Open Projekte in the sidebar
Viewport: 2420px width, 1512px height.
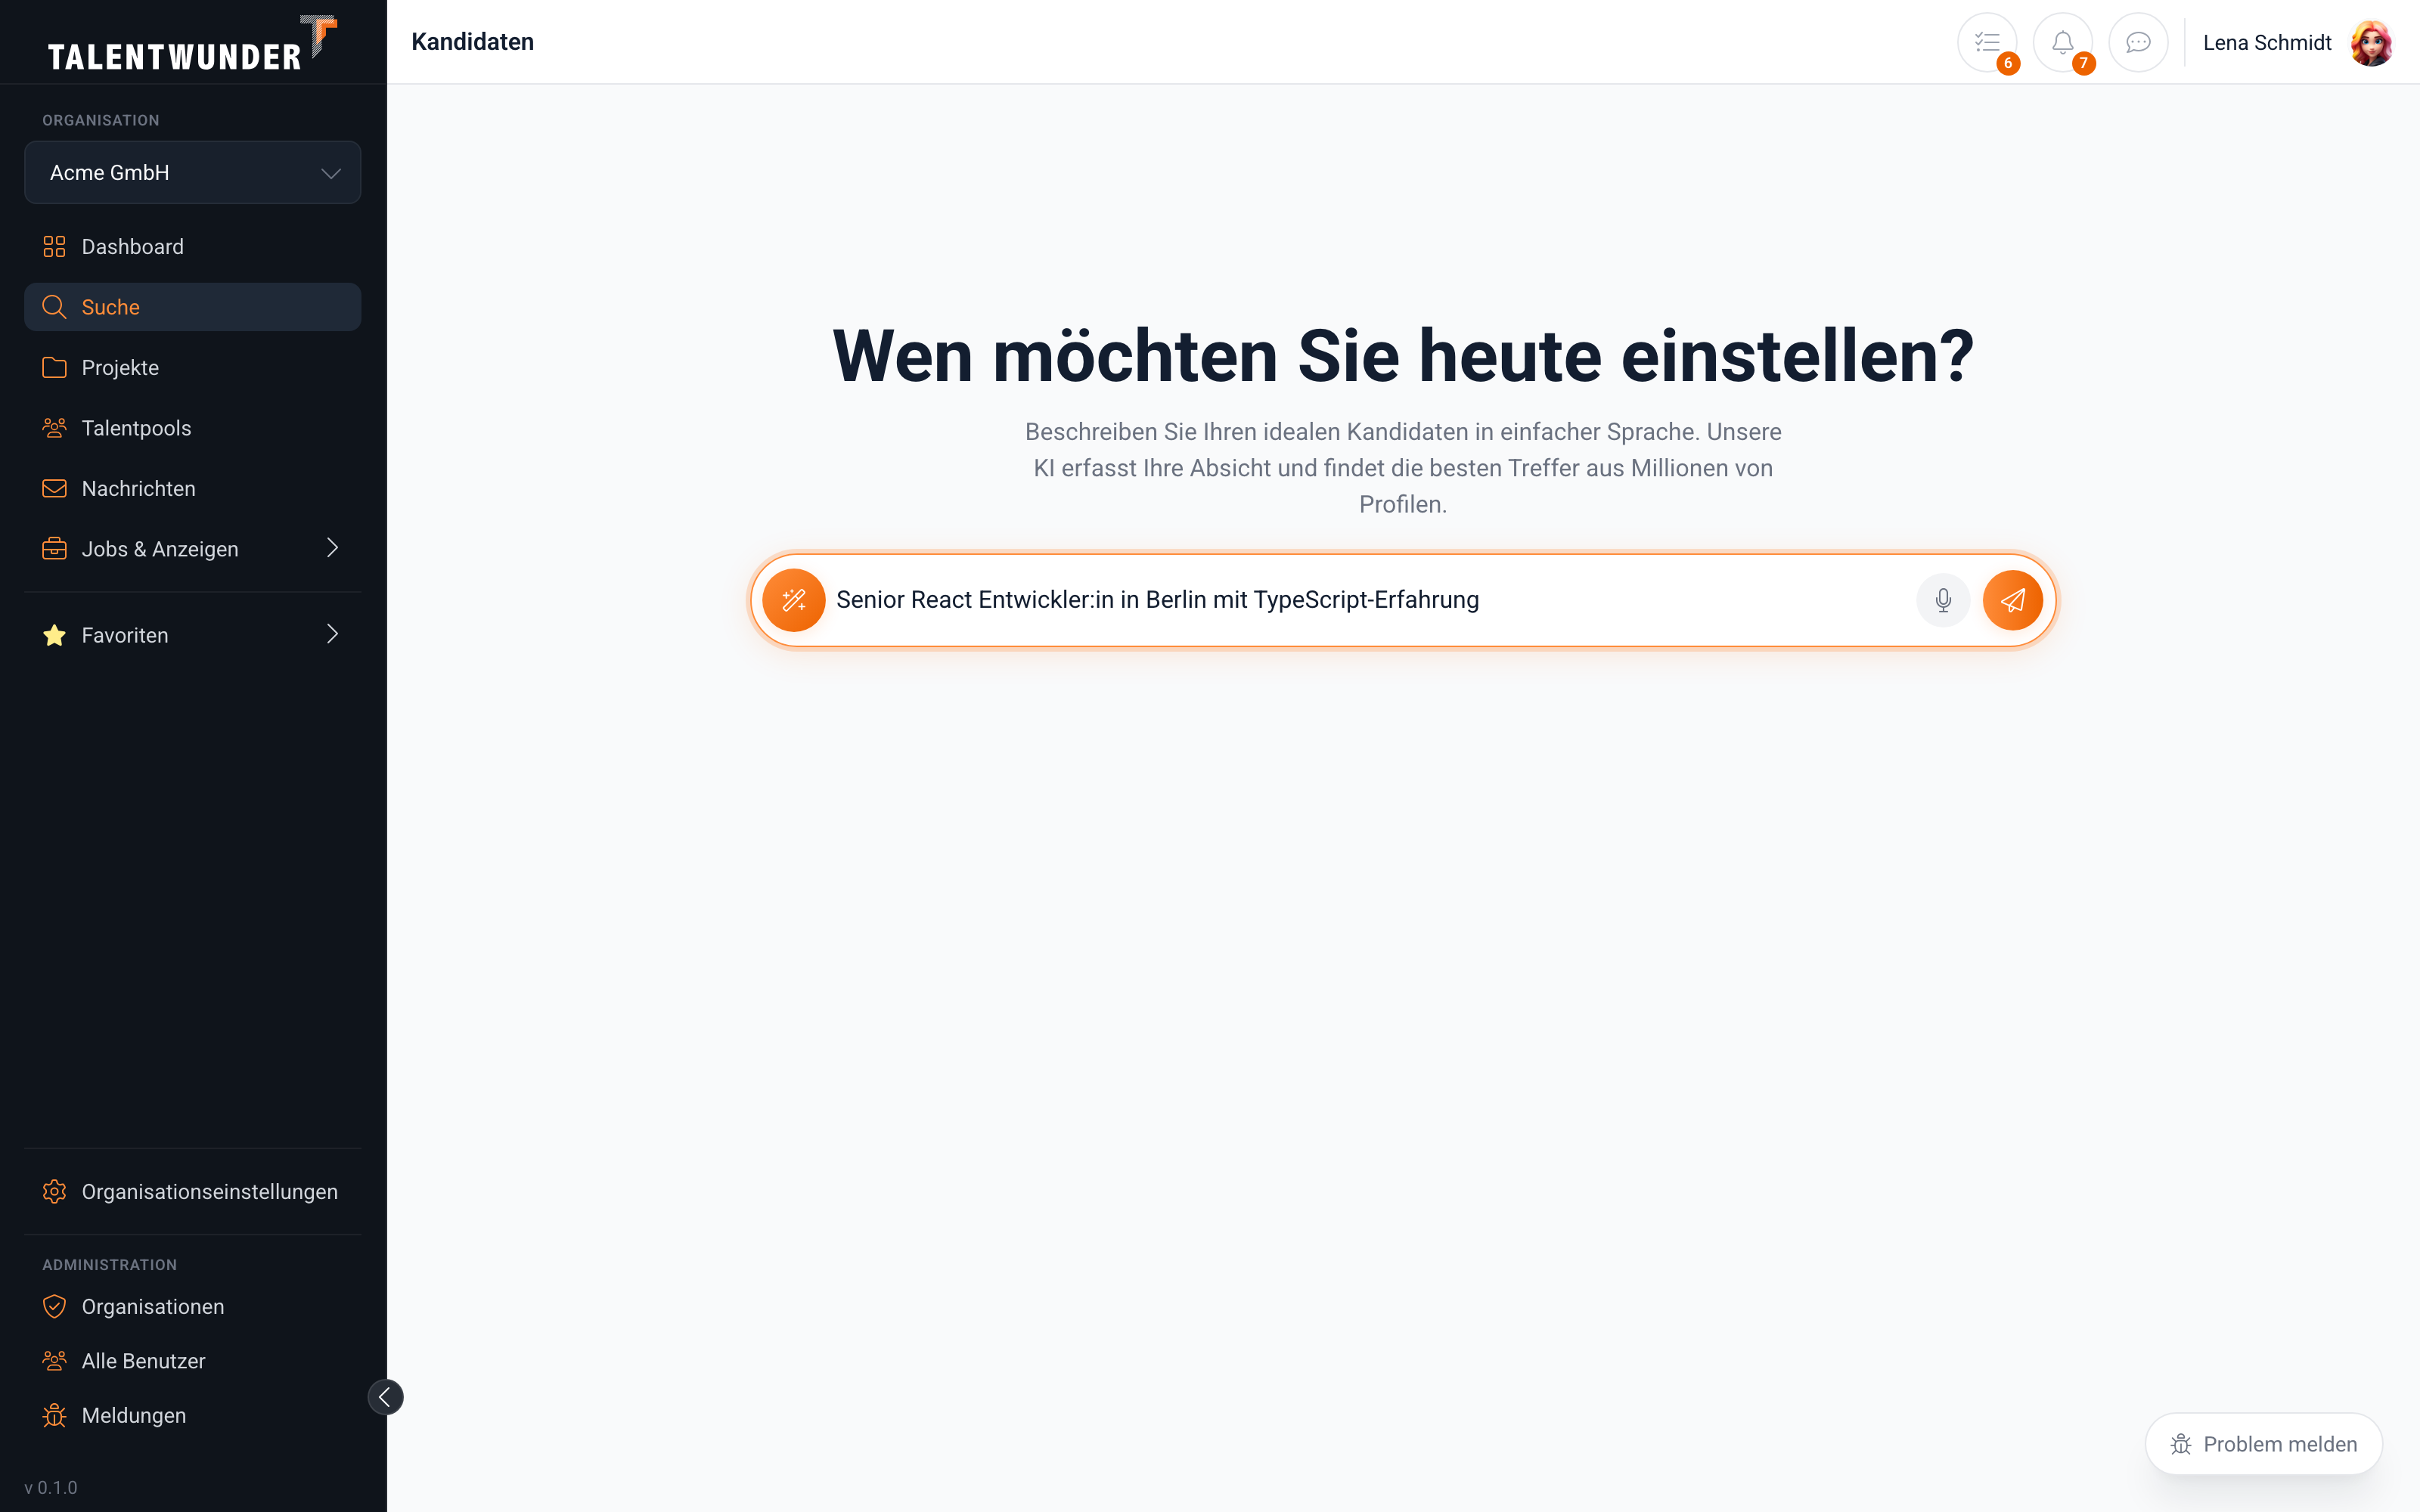(x=192, y=367)
